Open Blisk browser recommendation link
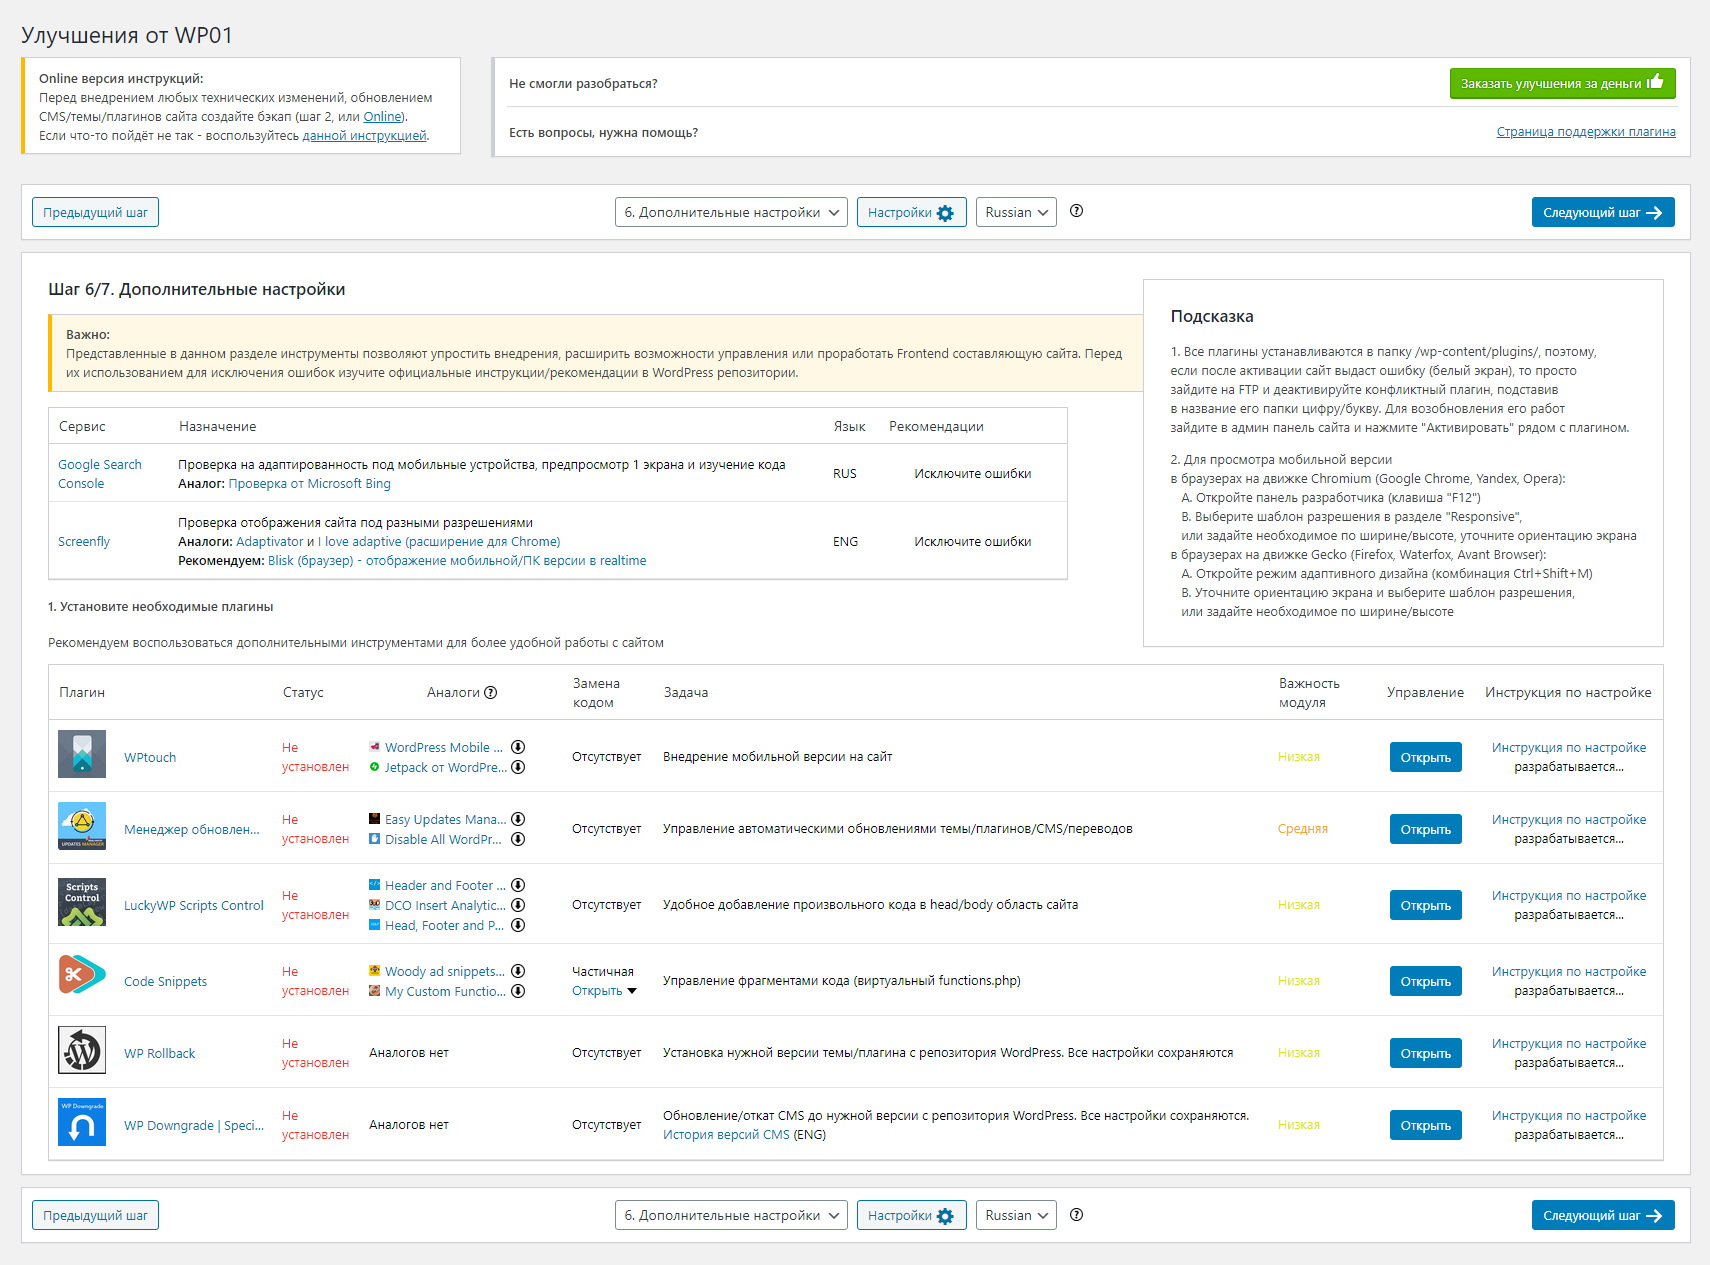Screen dimensions: 1710x1265 pyautogui.click(x=457, y=560)
